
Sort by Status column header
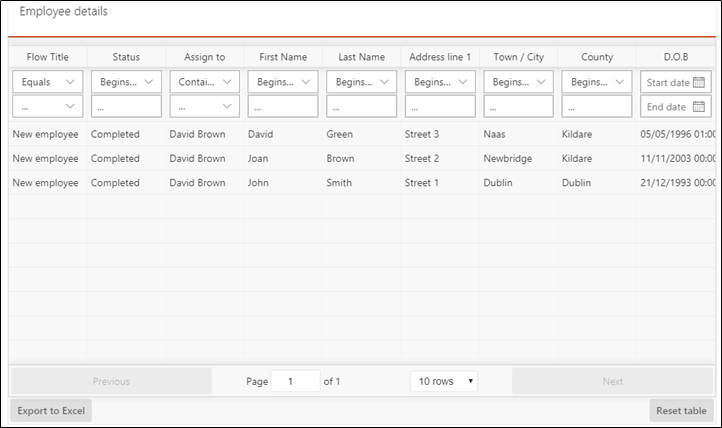(126, 57)
